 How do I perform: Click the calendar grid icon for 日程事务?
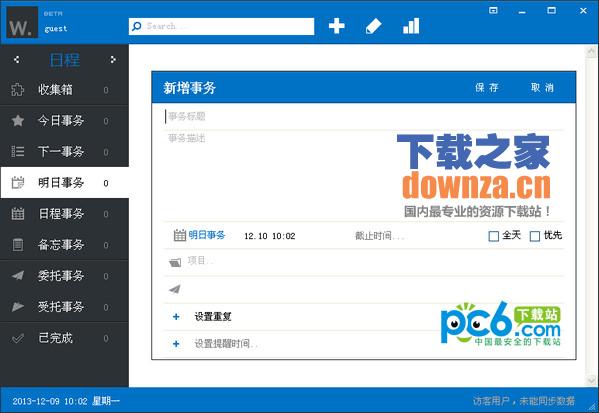(18, 214)
